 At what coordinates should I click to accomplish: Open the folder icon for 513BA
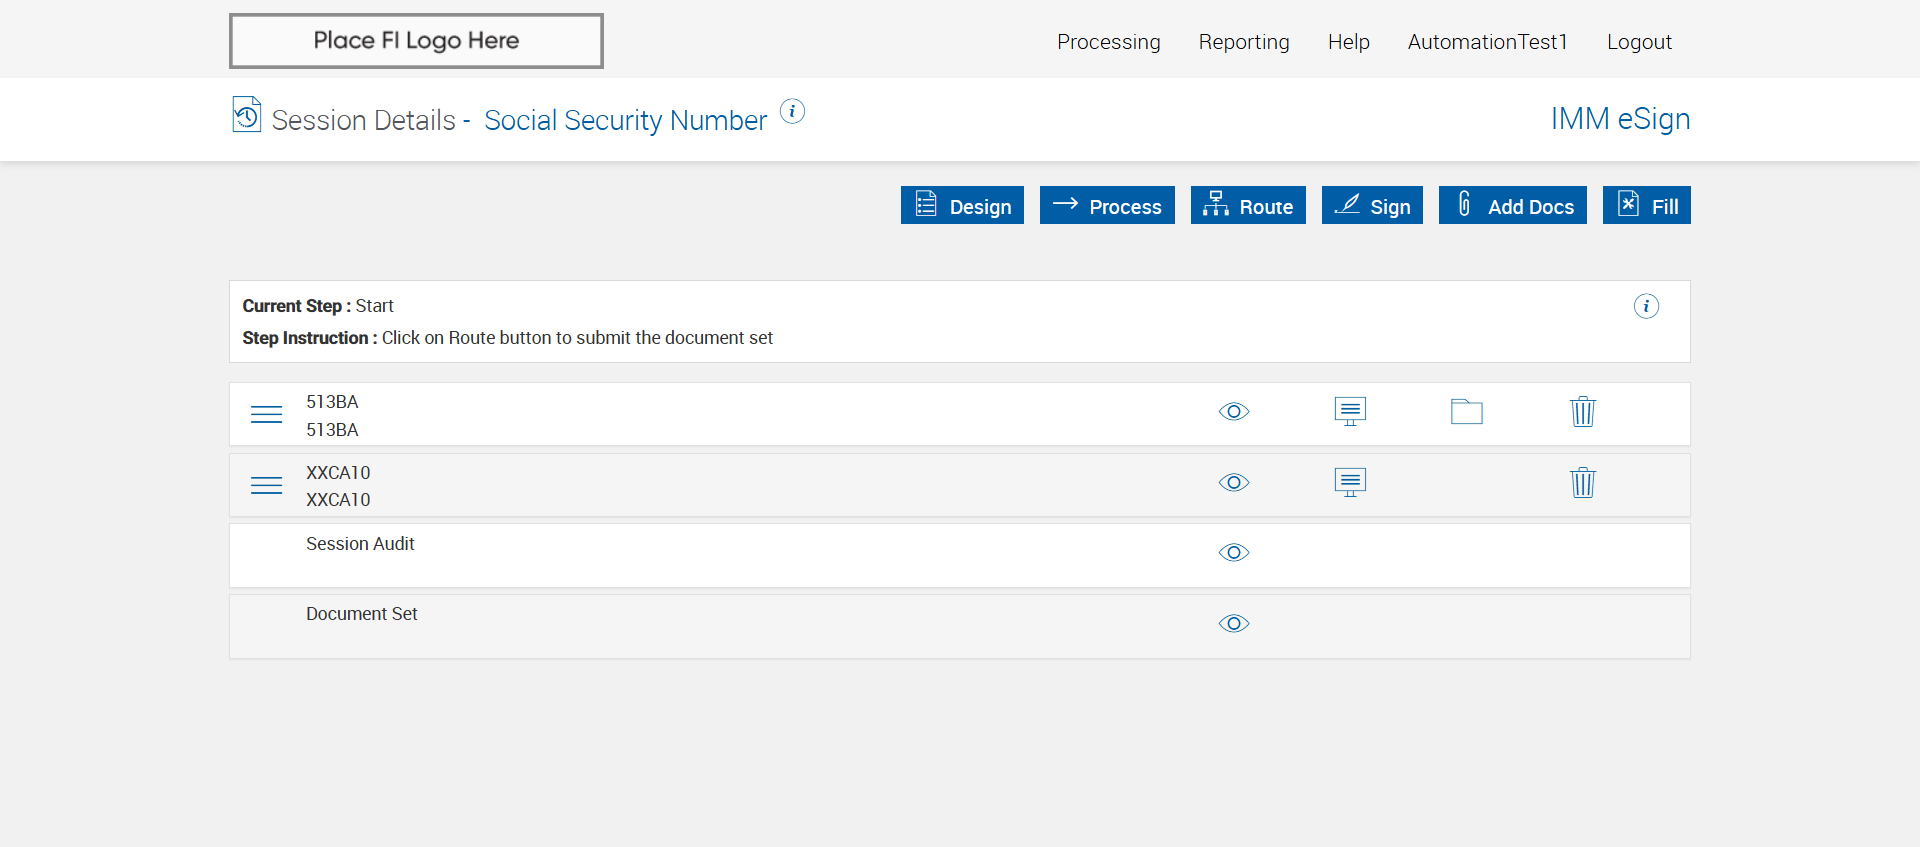(1466, 412)
